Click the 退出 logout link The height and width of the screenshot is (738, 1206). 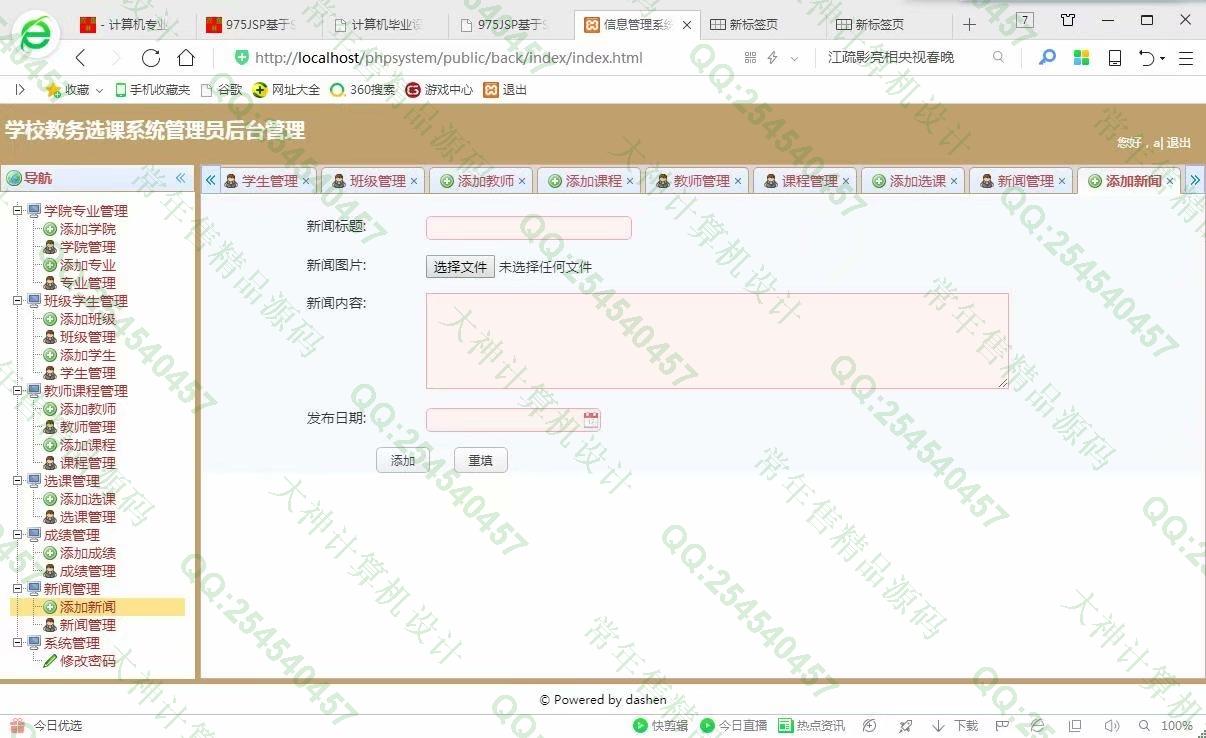[1179, 143]
